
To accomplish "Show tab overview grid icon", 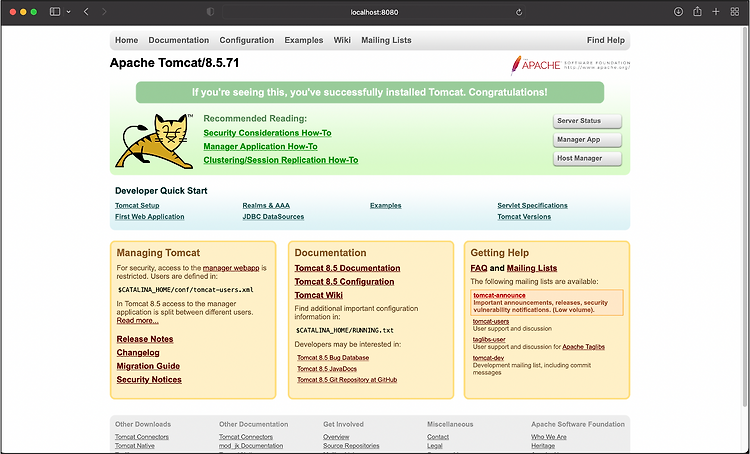I will 735,12.
